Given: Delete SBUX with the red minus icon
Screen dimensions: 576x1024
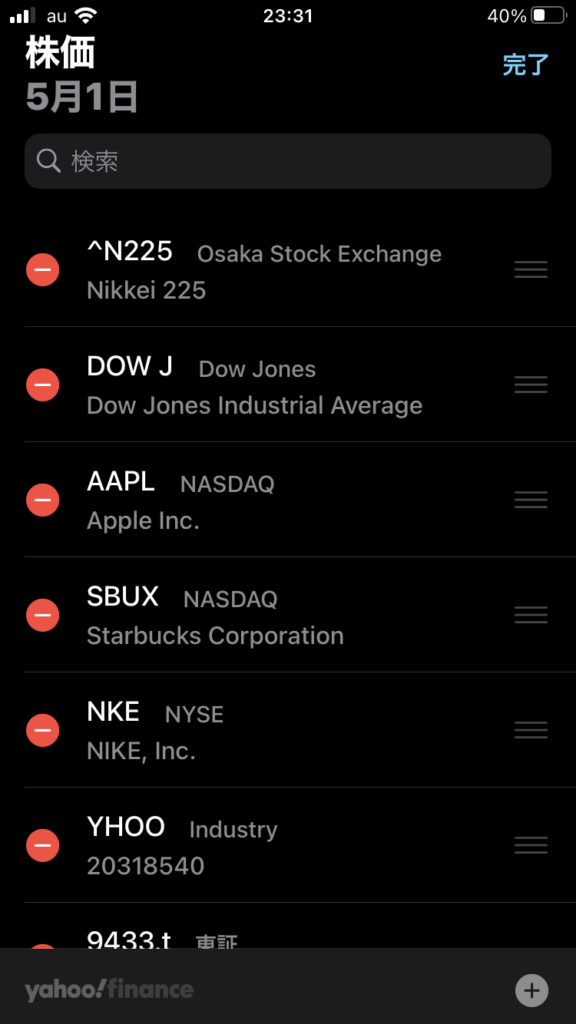Looking at the screenshot, I should 42,615.
